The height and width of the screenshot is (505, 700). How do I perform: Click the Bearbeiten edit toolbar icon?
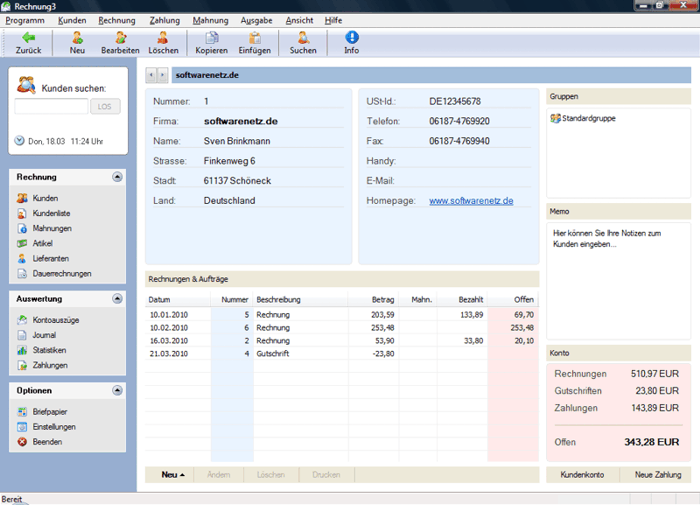click(x=120, y=38)
